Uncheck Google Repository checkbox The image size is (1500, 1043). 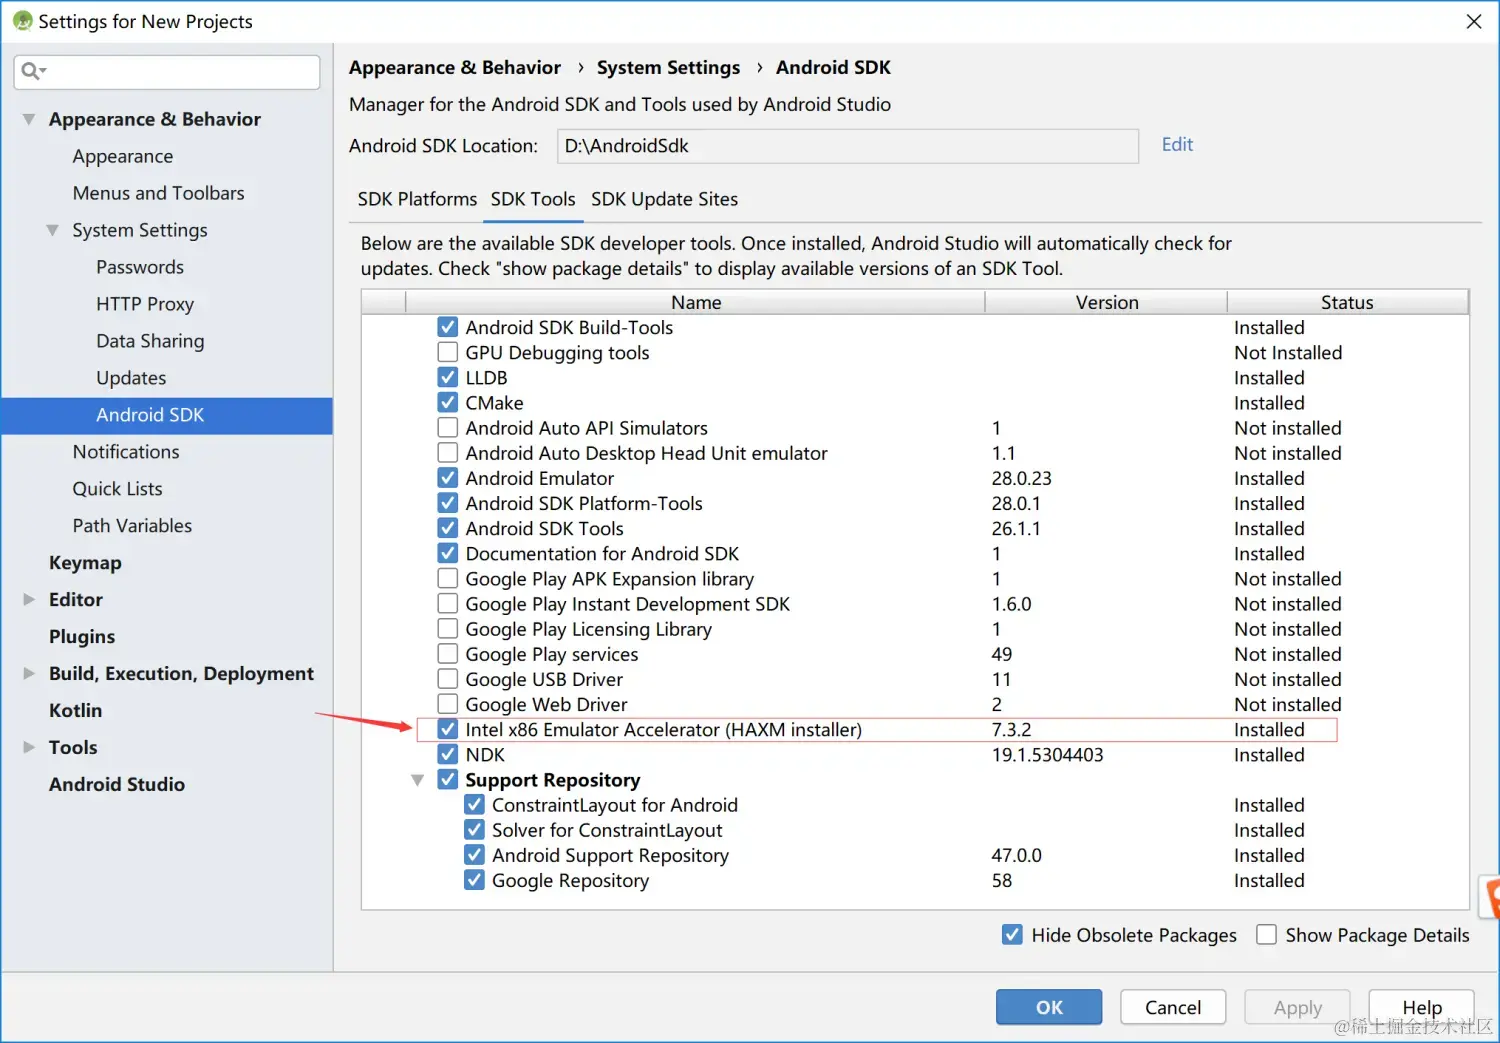pos(475,880)
